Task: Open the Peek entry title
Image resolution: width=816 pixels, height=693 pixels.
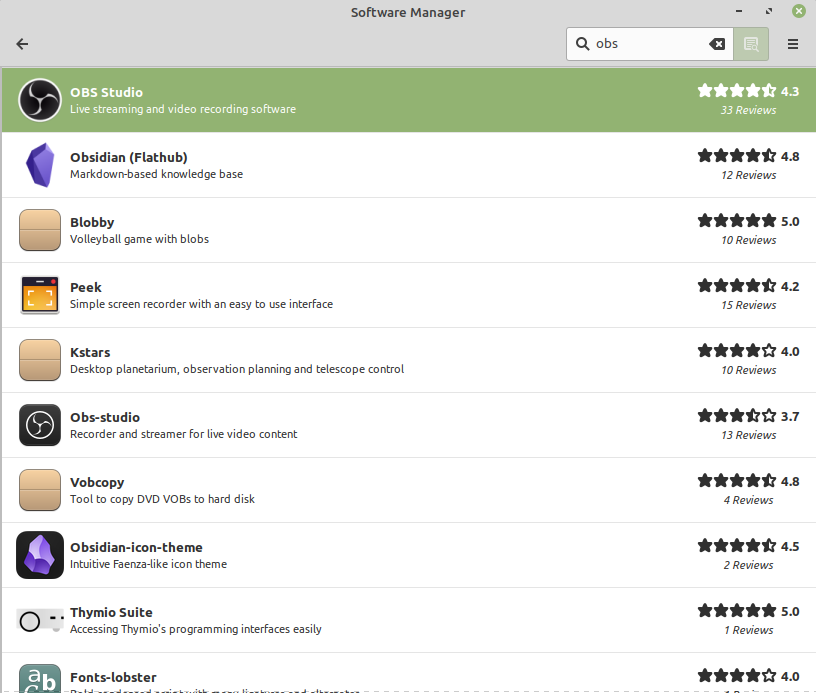Action: coord(86,287)
